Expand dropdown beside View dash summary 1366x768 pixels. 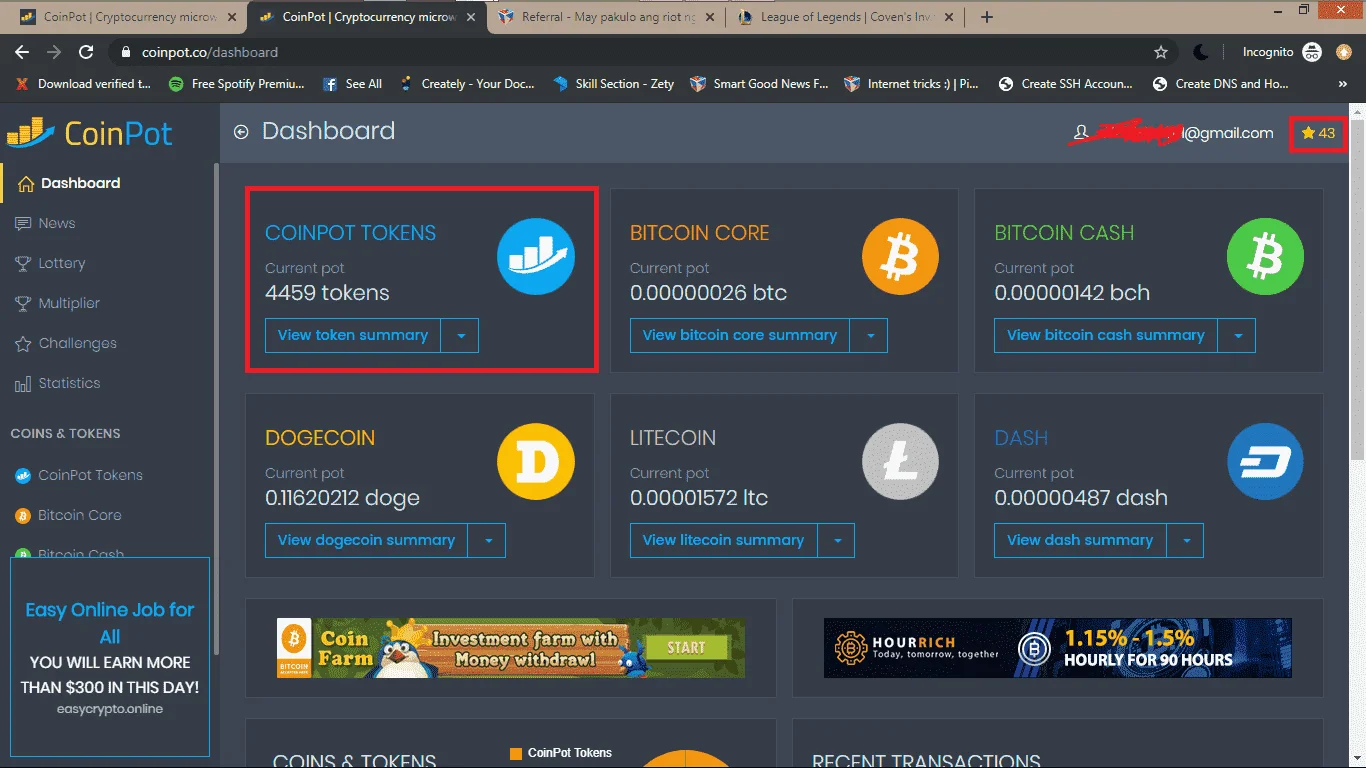click(1185, 540)
